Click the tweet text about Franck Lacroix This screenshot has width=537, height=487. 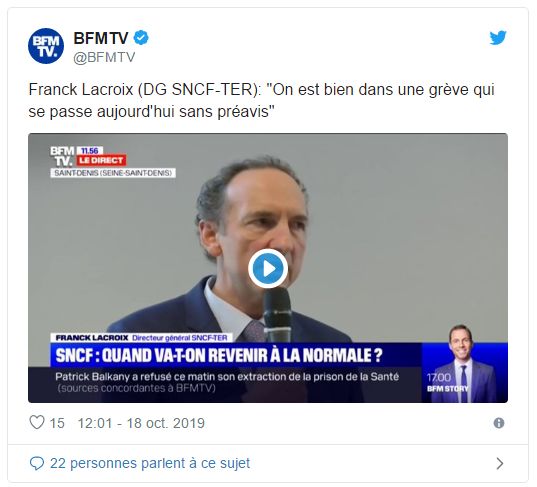pos(262,100)
